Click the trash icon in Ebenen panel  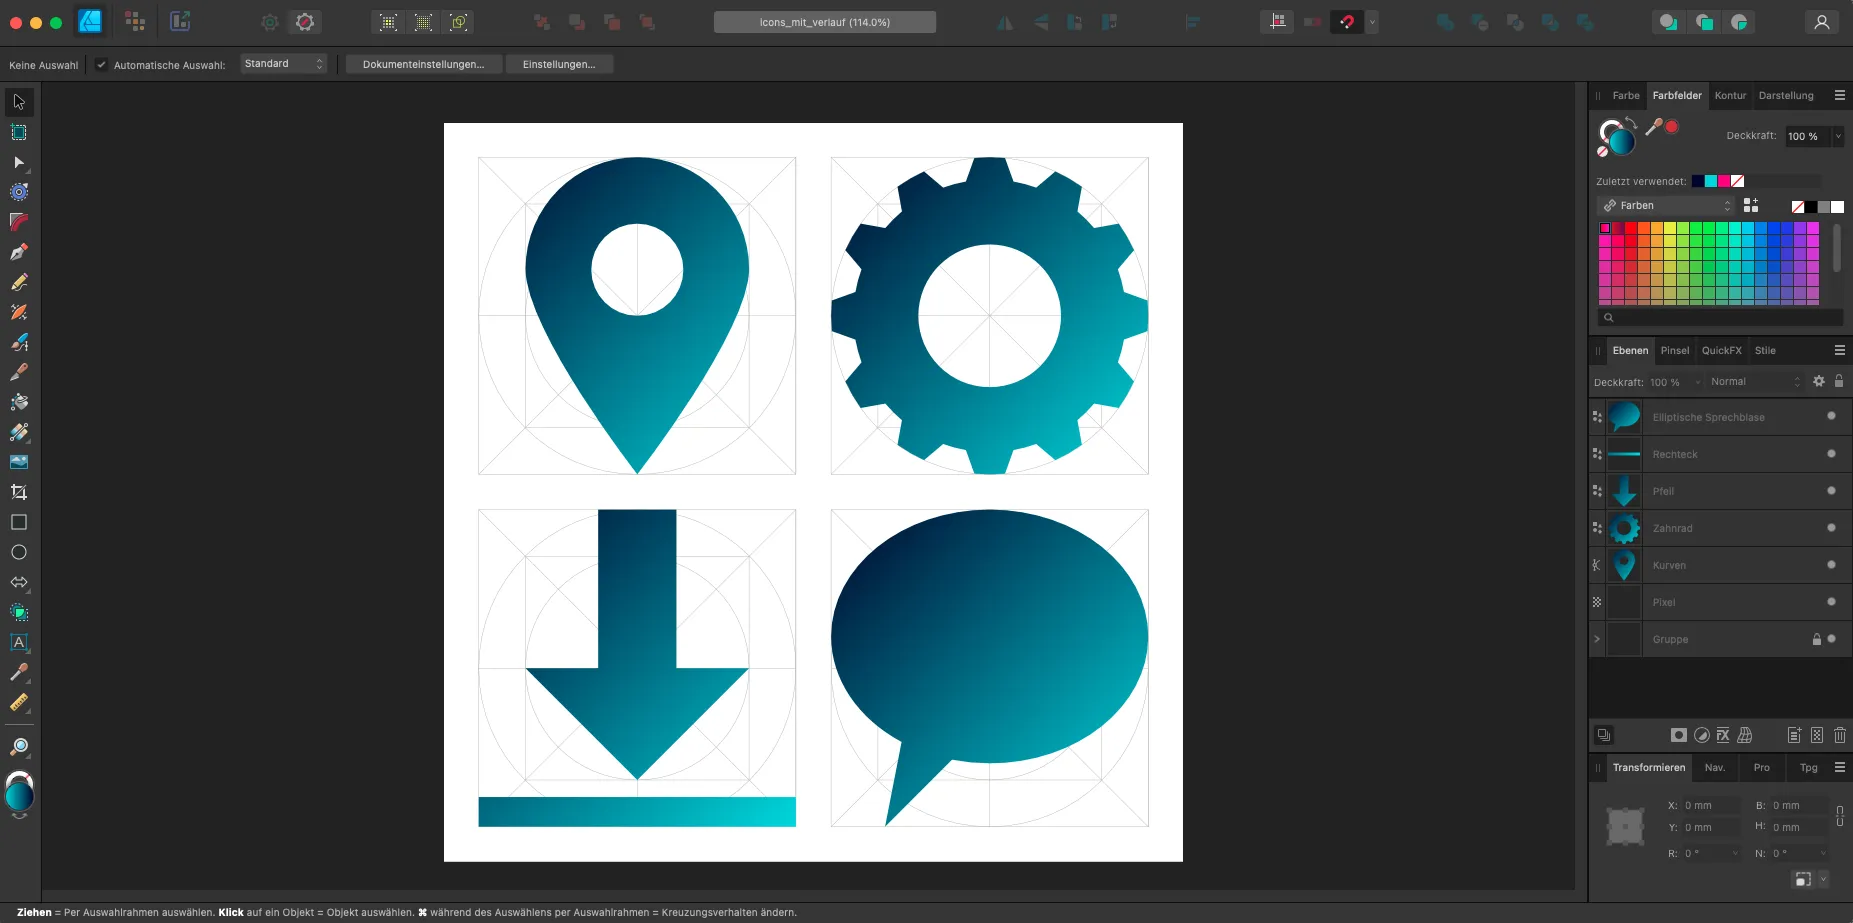click(1839, 735)
